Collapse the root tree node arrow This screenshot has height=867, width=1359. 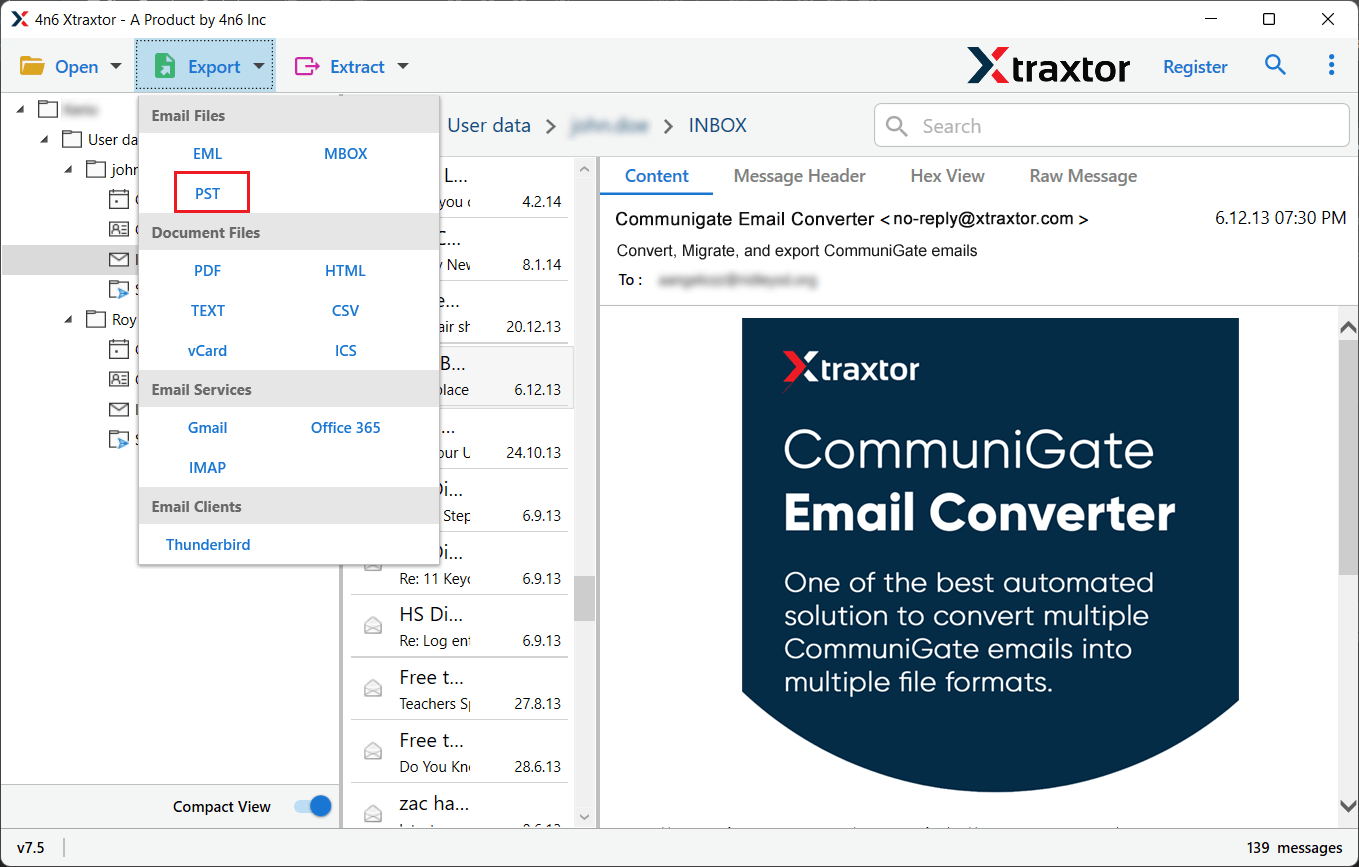point(21,109)
